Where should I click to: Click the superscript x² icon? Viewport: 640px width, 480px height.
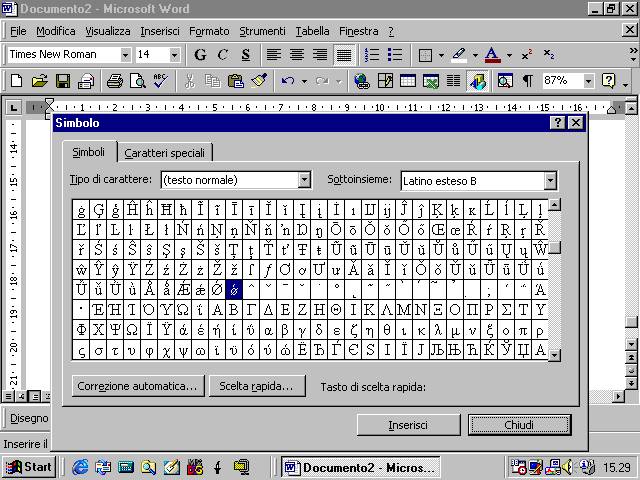(527, 55)
